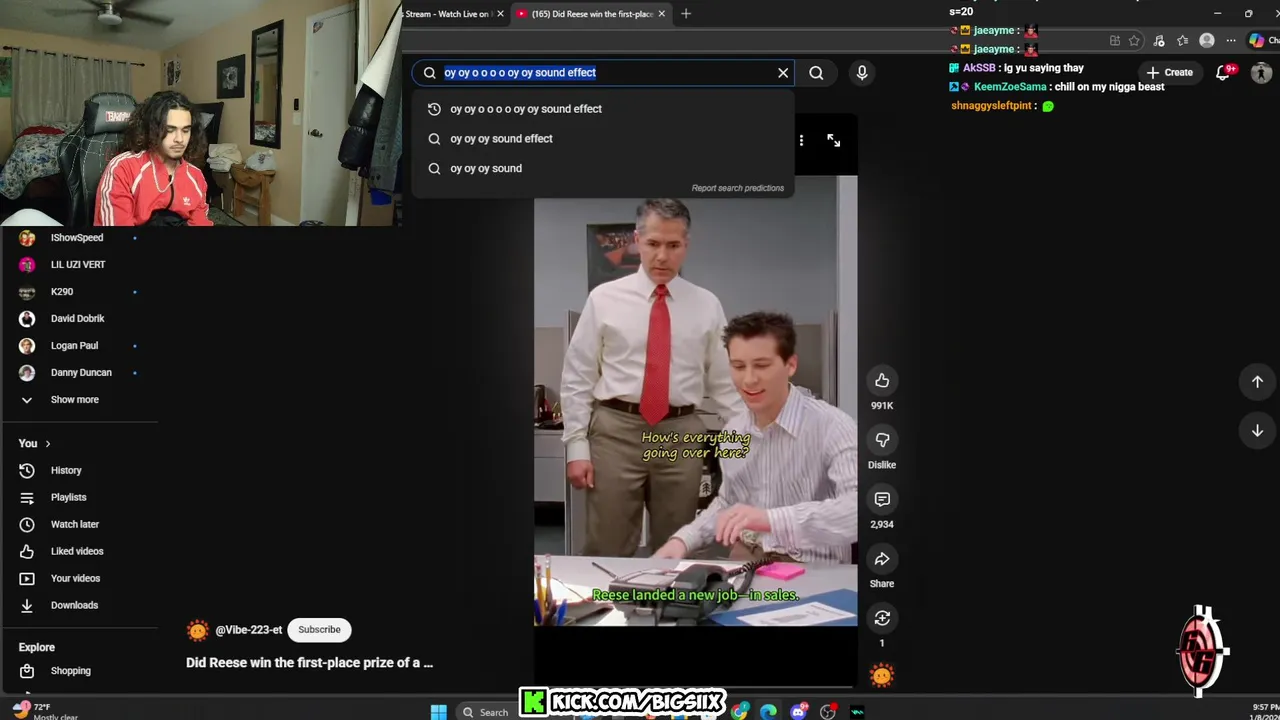1280x720 pixels.
Task: Open IShowSpeed subscription channel
Action: [x=79, y=238]
